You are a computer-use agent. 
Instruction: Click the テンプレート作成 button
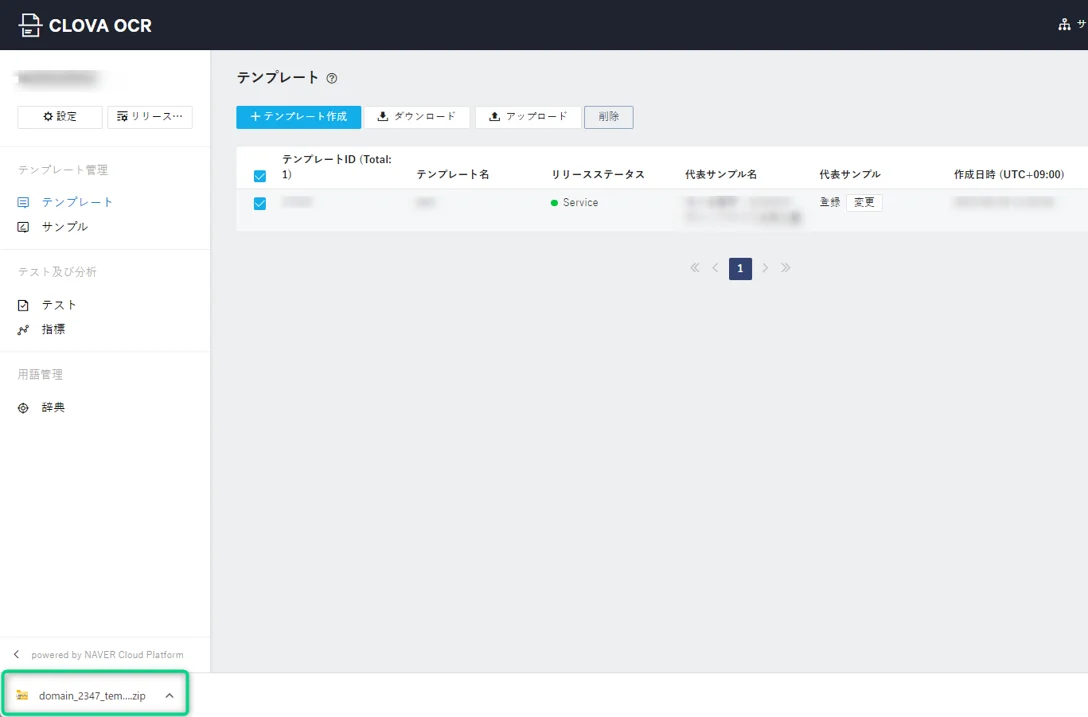tap(298, 117)
